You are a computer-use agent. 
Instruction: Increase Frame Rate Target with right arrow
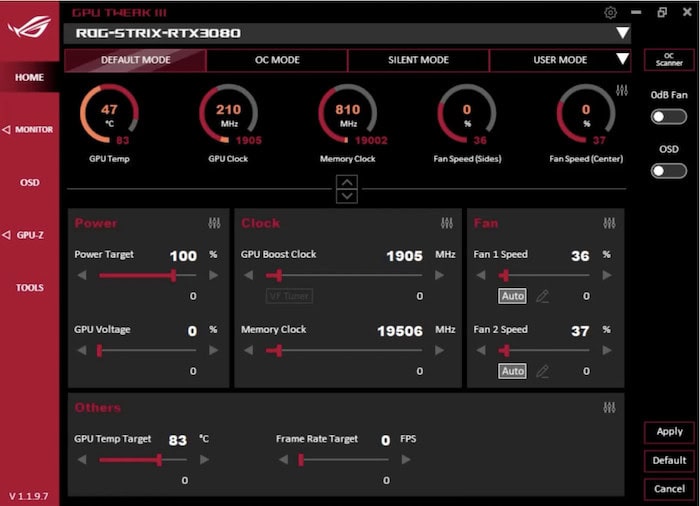406,459
